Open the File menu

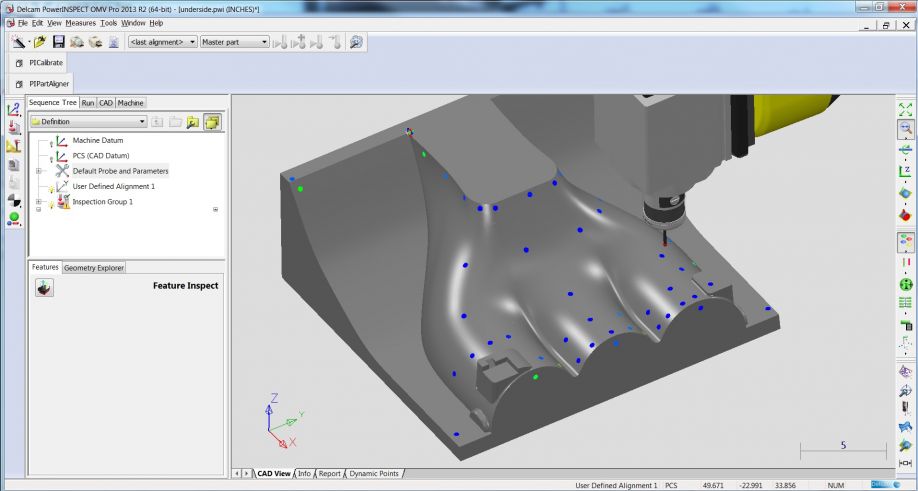click(x=23, y=23)
